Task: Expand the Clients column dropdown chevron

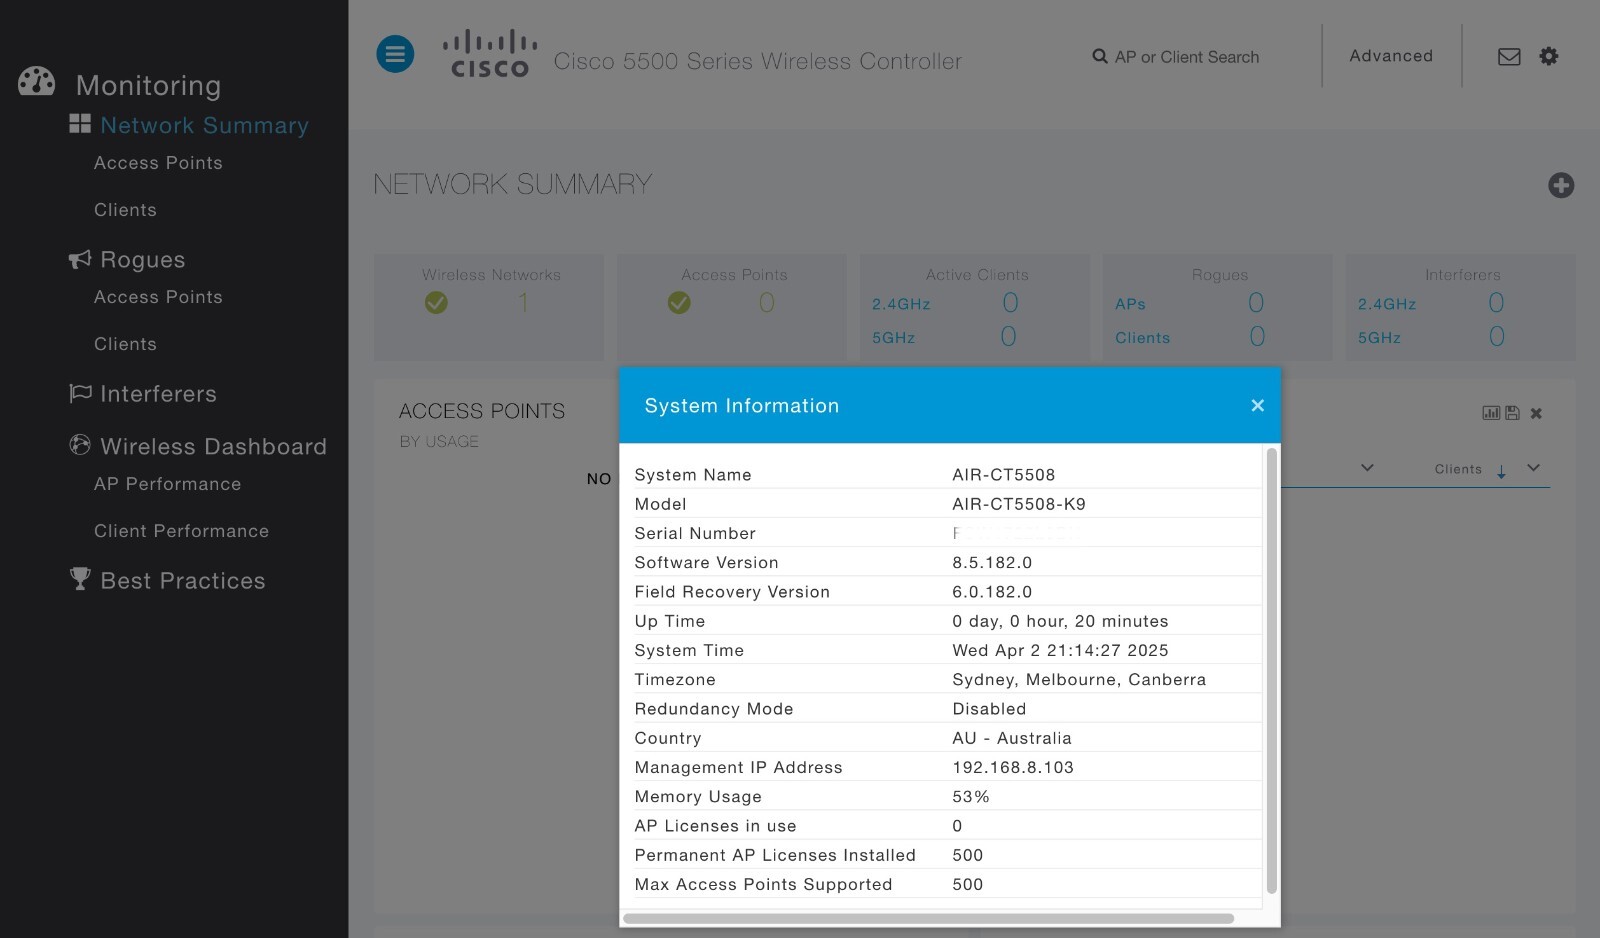Action: click(x=1533, y=468)
